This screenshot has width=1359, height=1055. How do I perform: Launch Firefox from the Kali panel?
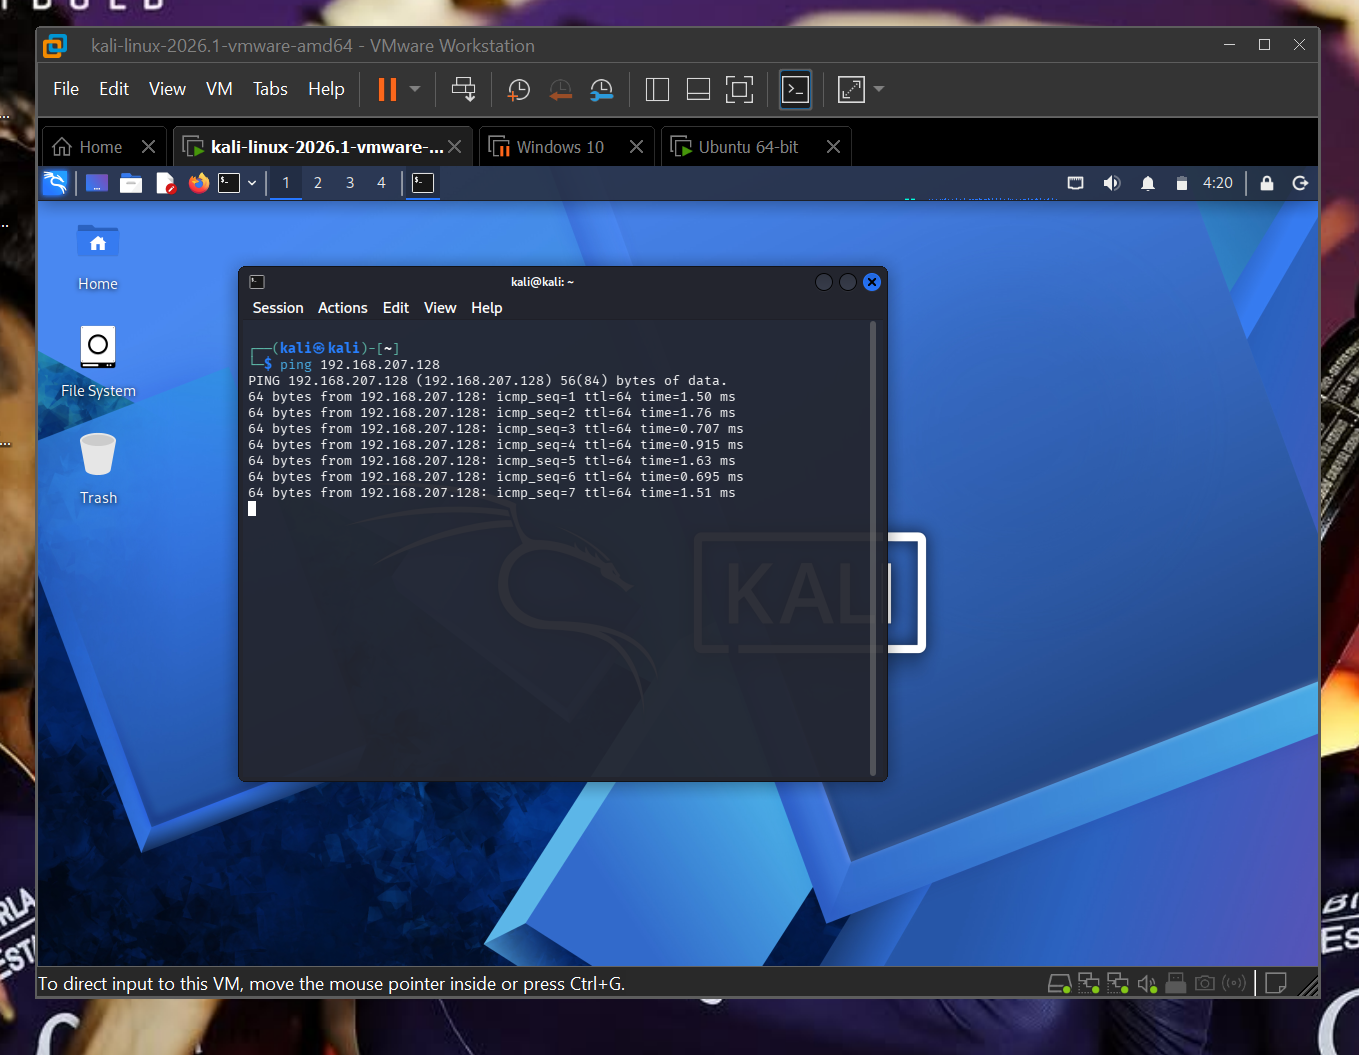(x=199, y=183)
